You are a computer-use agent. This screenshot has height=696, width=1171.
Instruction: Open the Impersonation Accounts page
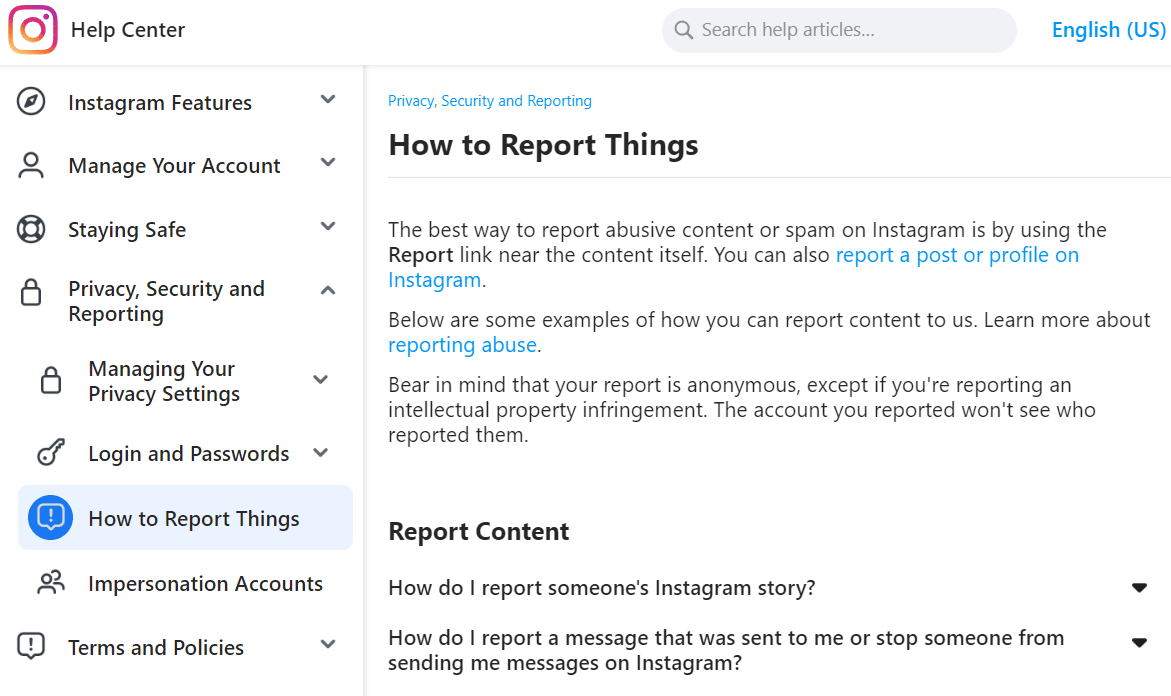tap(205, 583)
